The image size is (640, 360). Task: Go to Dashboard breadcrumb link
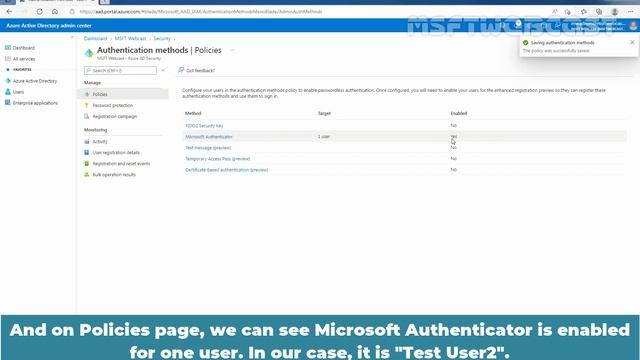[x=96, y=38]
